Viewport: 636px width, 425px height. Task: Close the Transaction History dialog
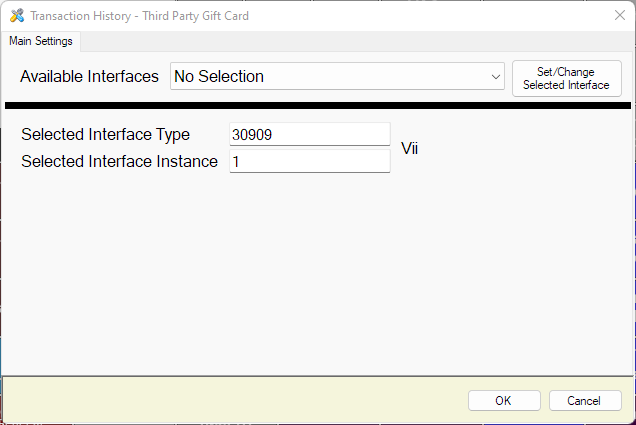(x=619, y=15)
